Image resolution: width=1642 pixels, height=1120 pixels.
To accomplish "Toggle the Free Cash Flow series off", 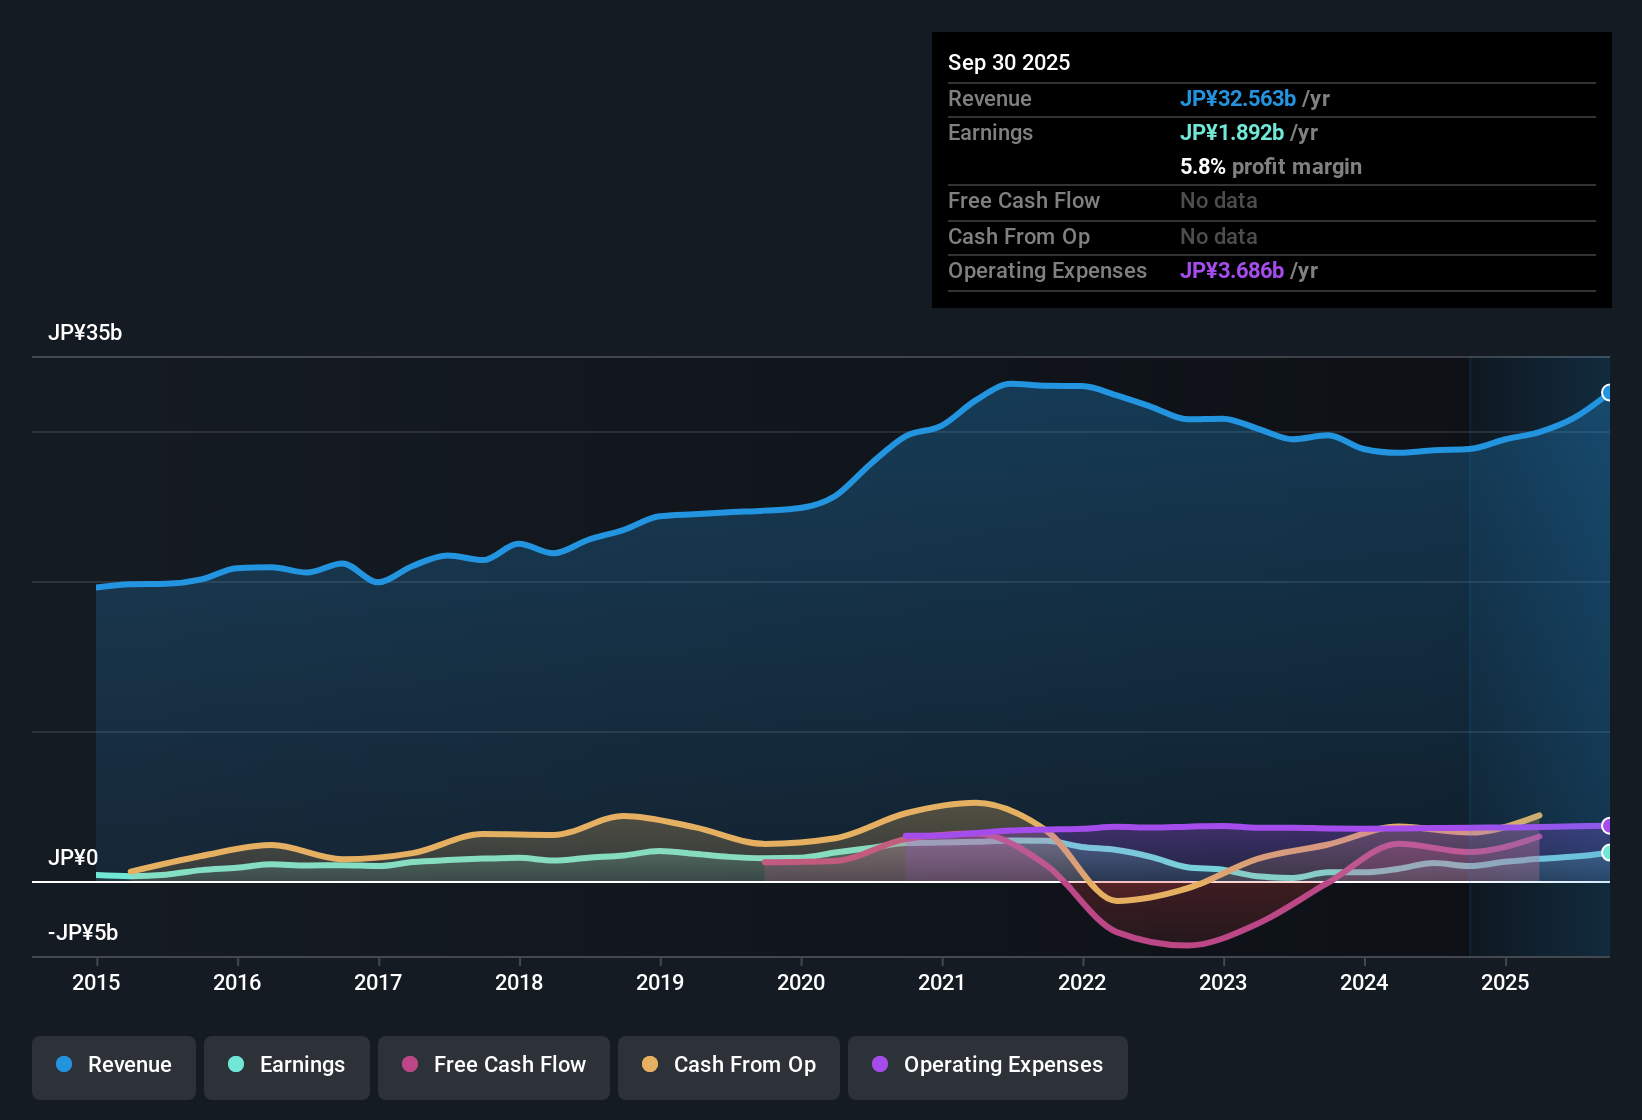I will point(493,1065).
